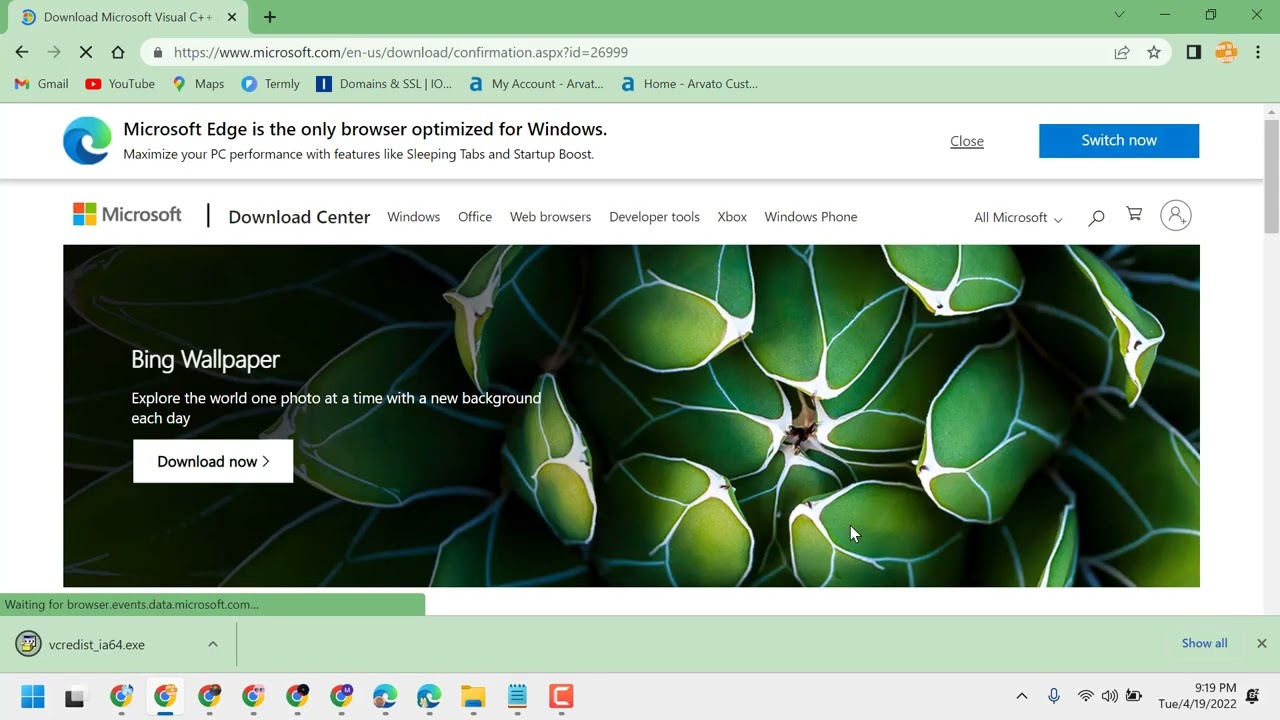
Task: Open the YouTube bookmark
Action: tap(120, 84)
